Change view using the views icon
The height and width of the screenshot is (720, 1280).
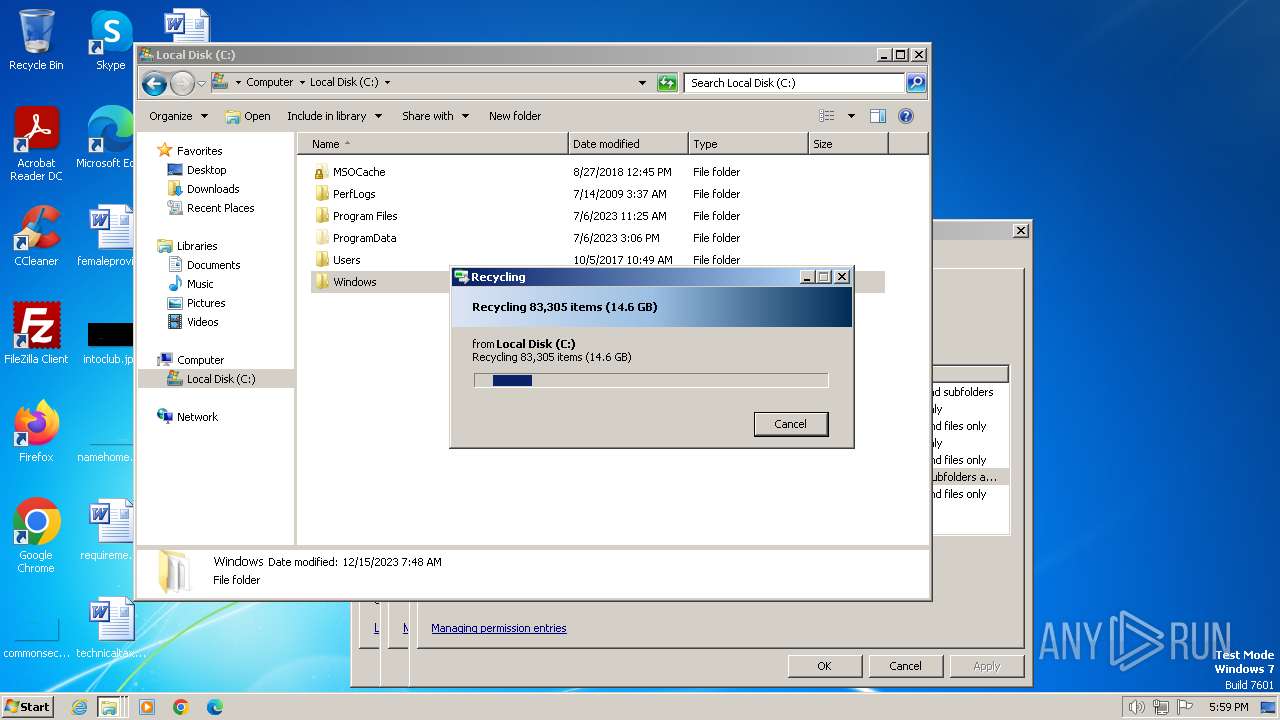826,116
